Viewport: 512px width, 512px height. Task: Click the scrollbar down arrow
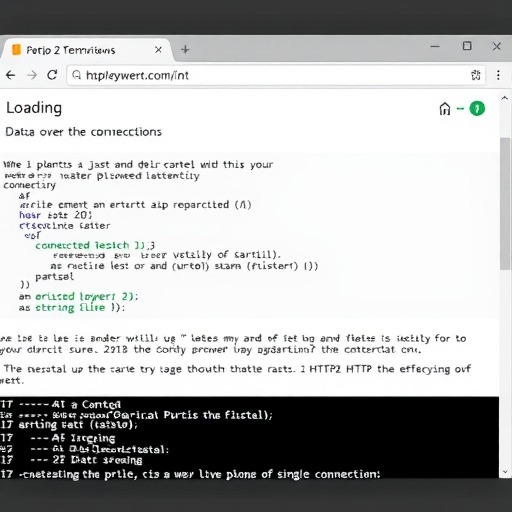coord(505,472)
